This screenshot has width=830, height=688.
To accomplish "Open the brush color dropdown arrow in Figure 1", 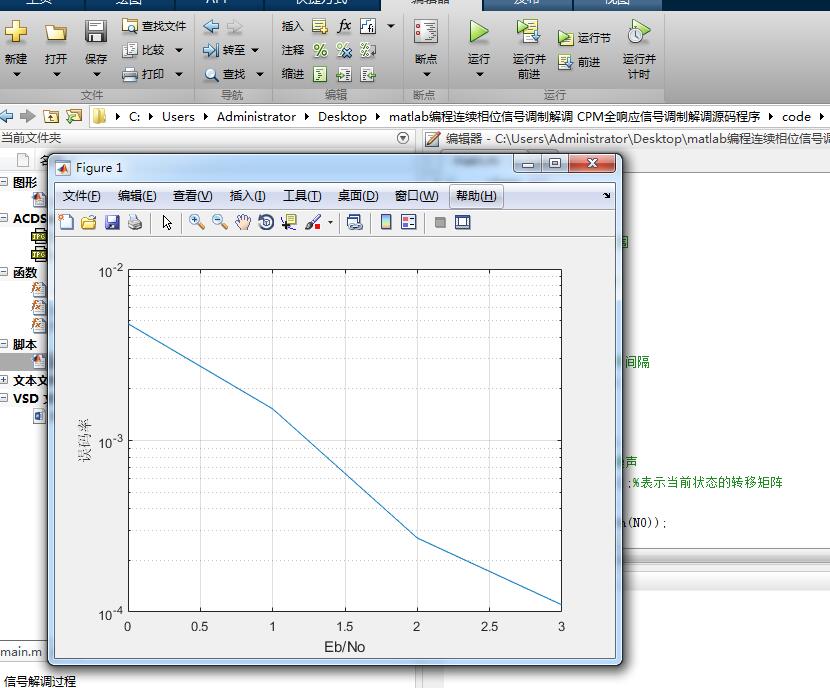I will click(x=330, y=223).
